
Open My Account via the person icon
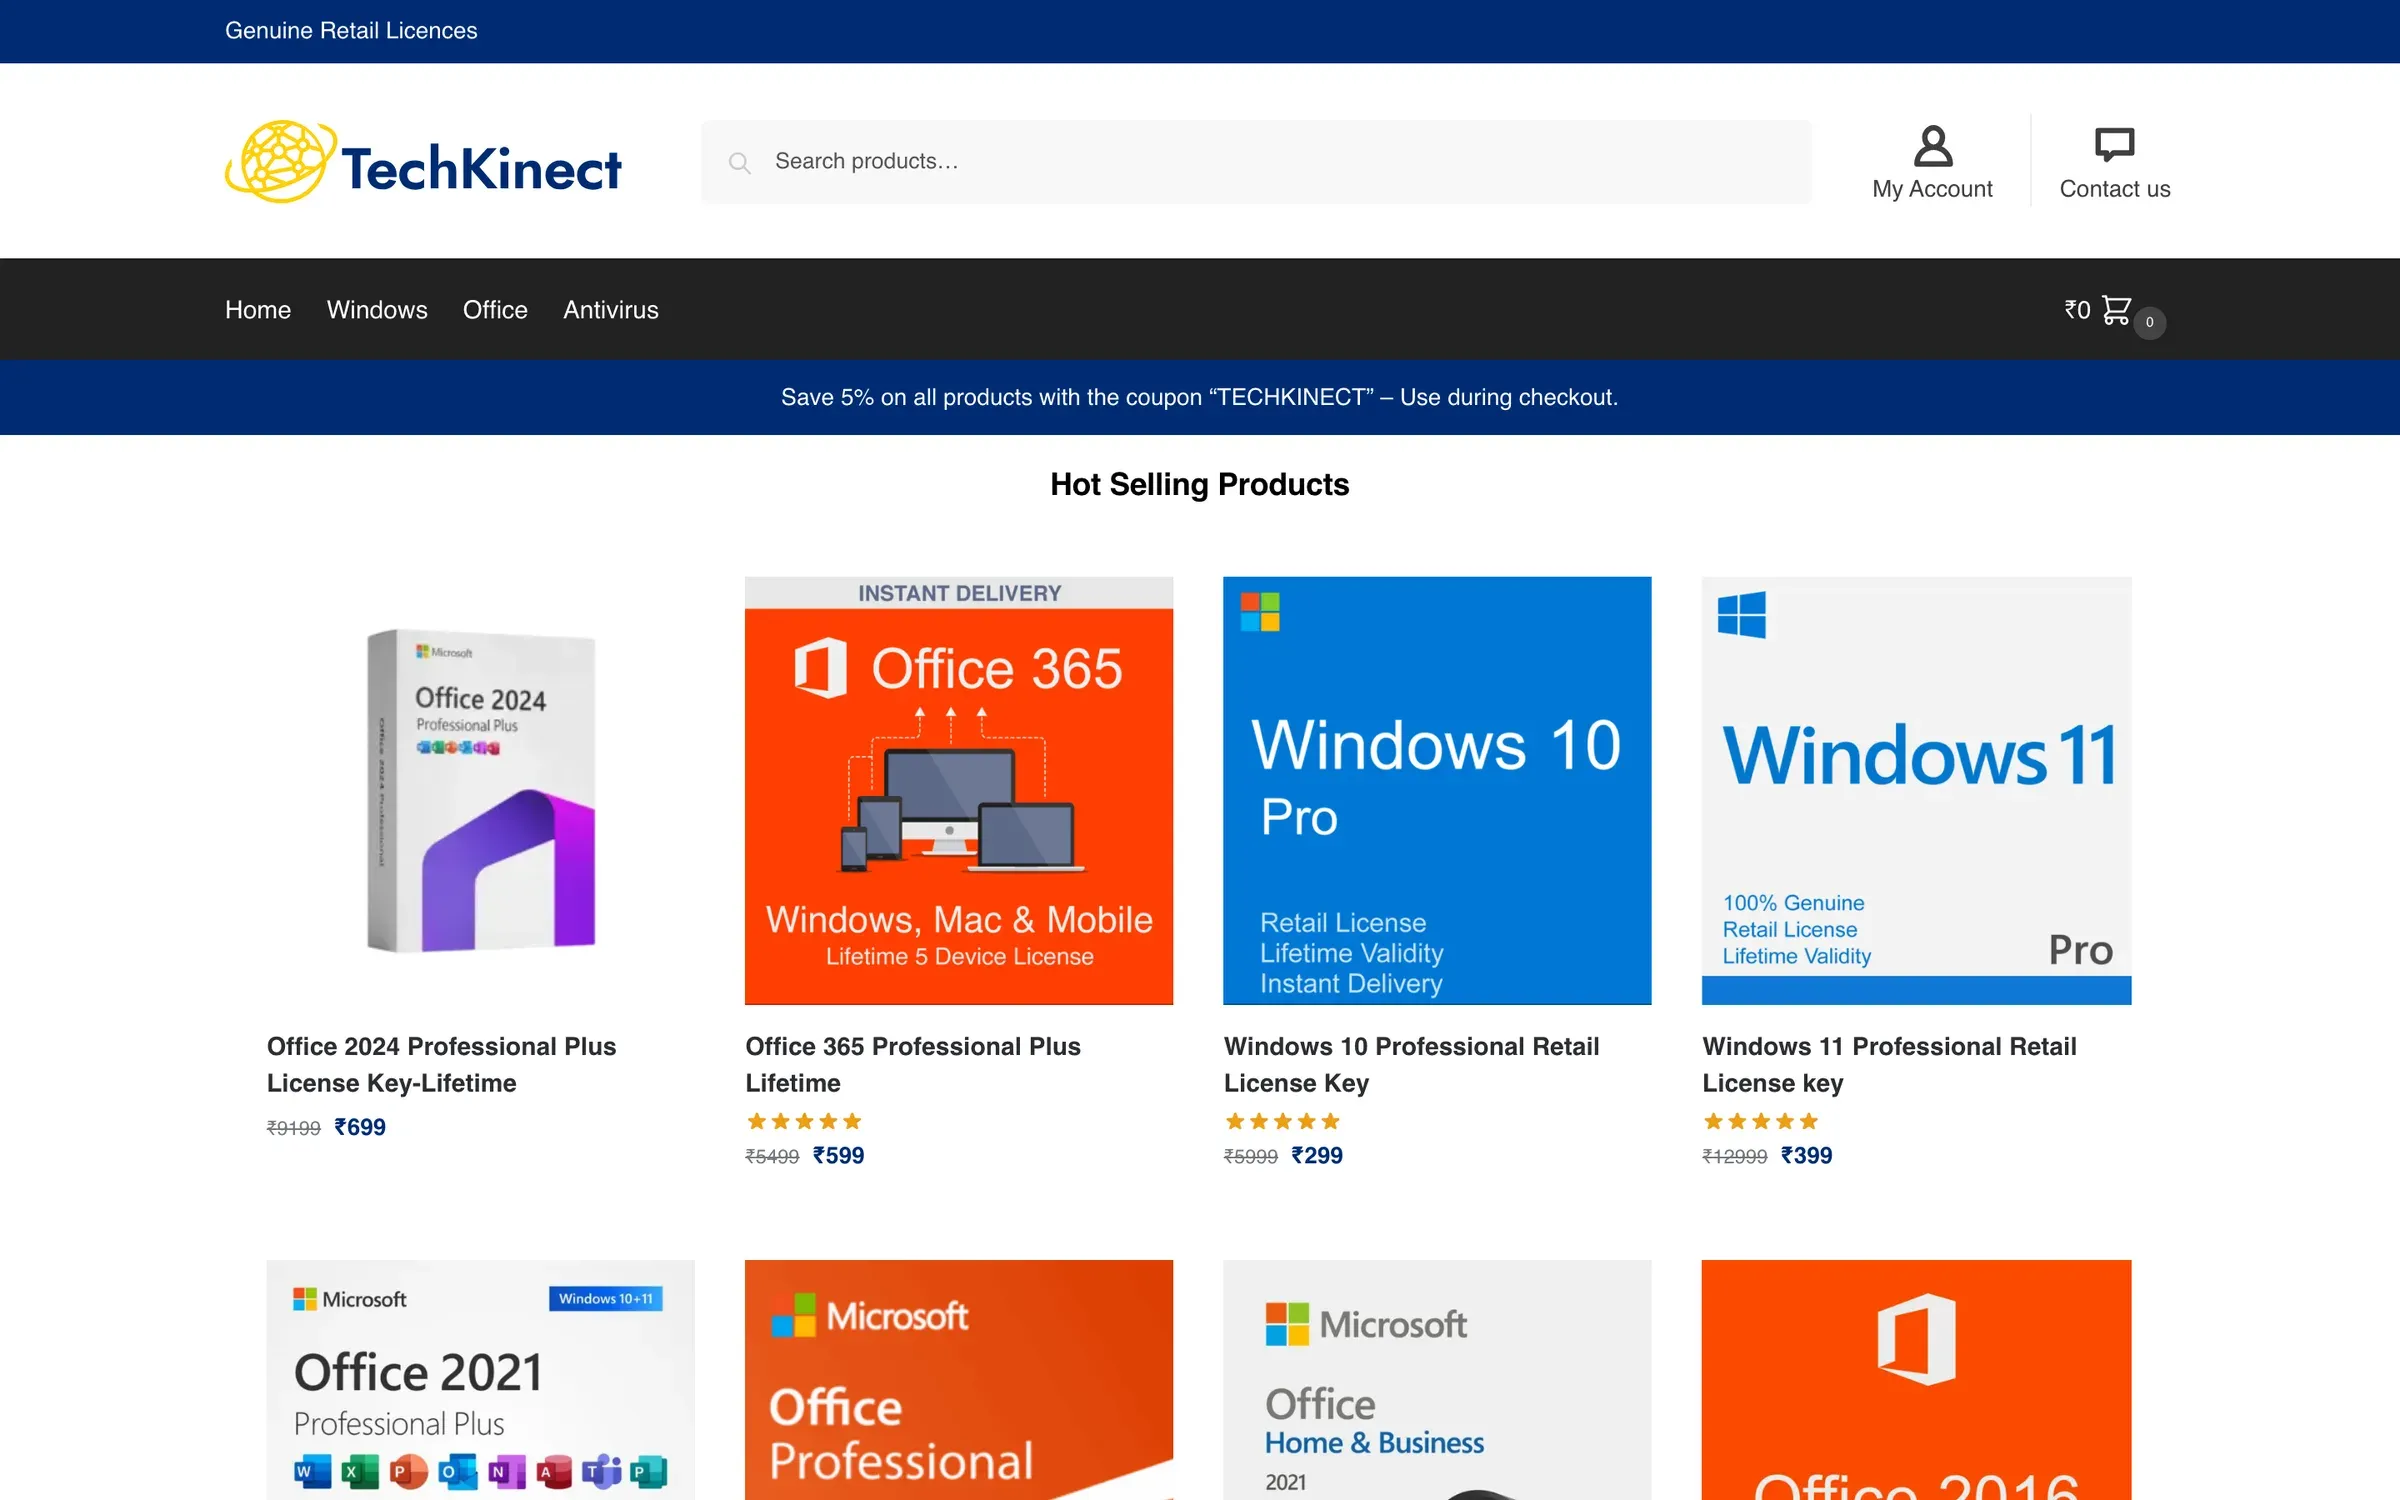click(x=1932, y=146)
